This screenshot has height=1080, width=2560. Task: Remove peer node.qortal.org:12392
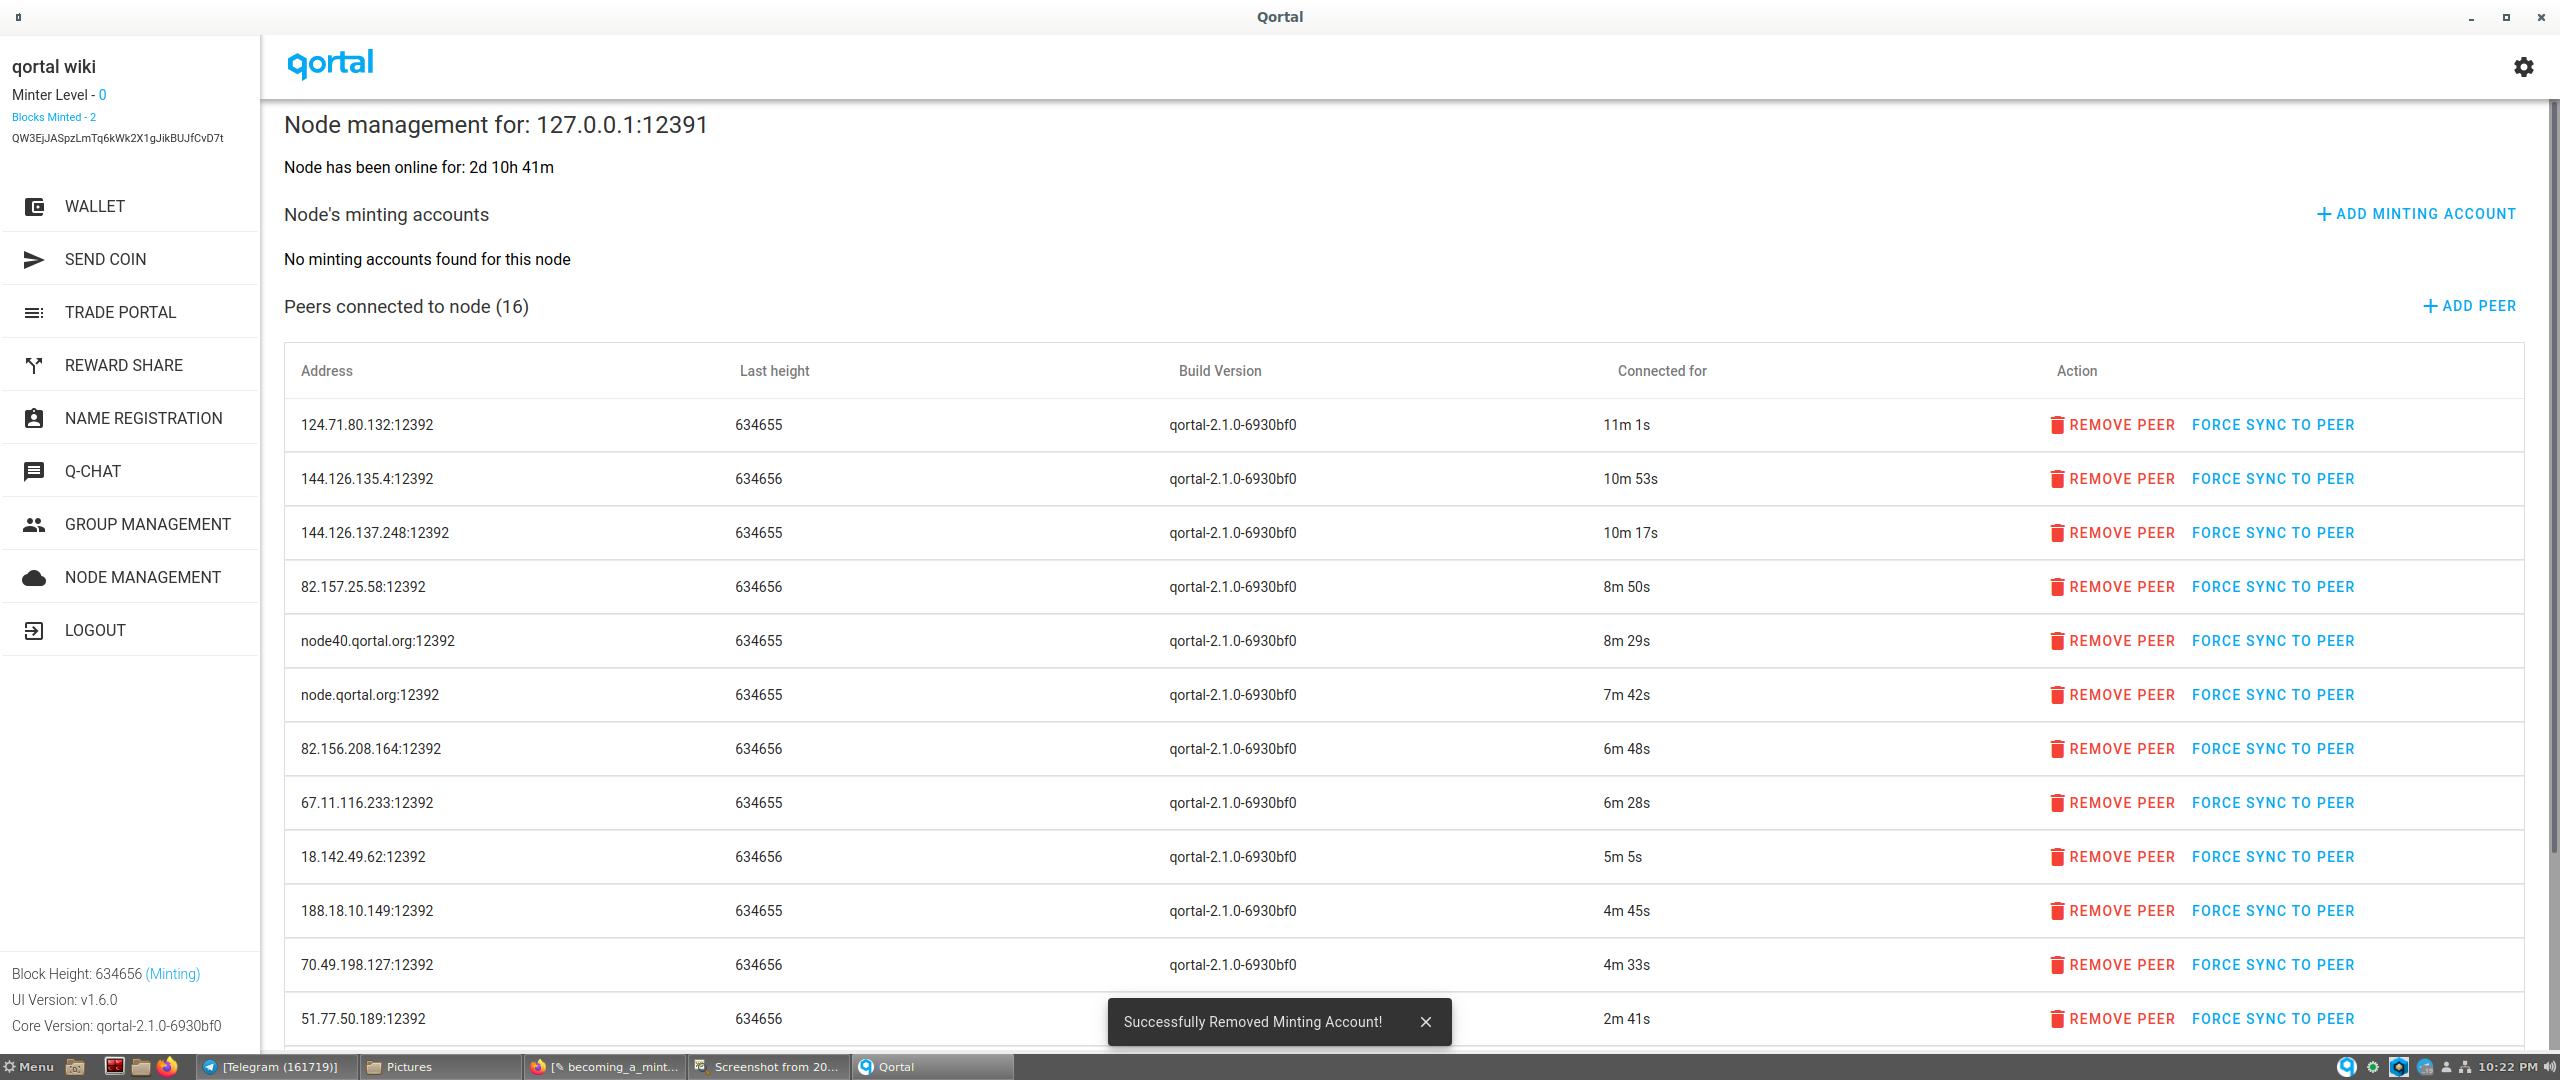click(2112, 695)
